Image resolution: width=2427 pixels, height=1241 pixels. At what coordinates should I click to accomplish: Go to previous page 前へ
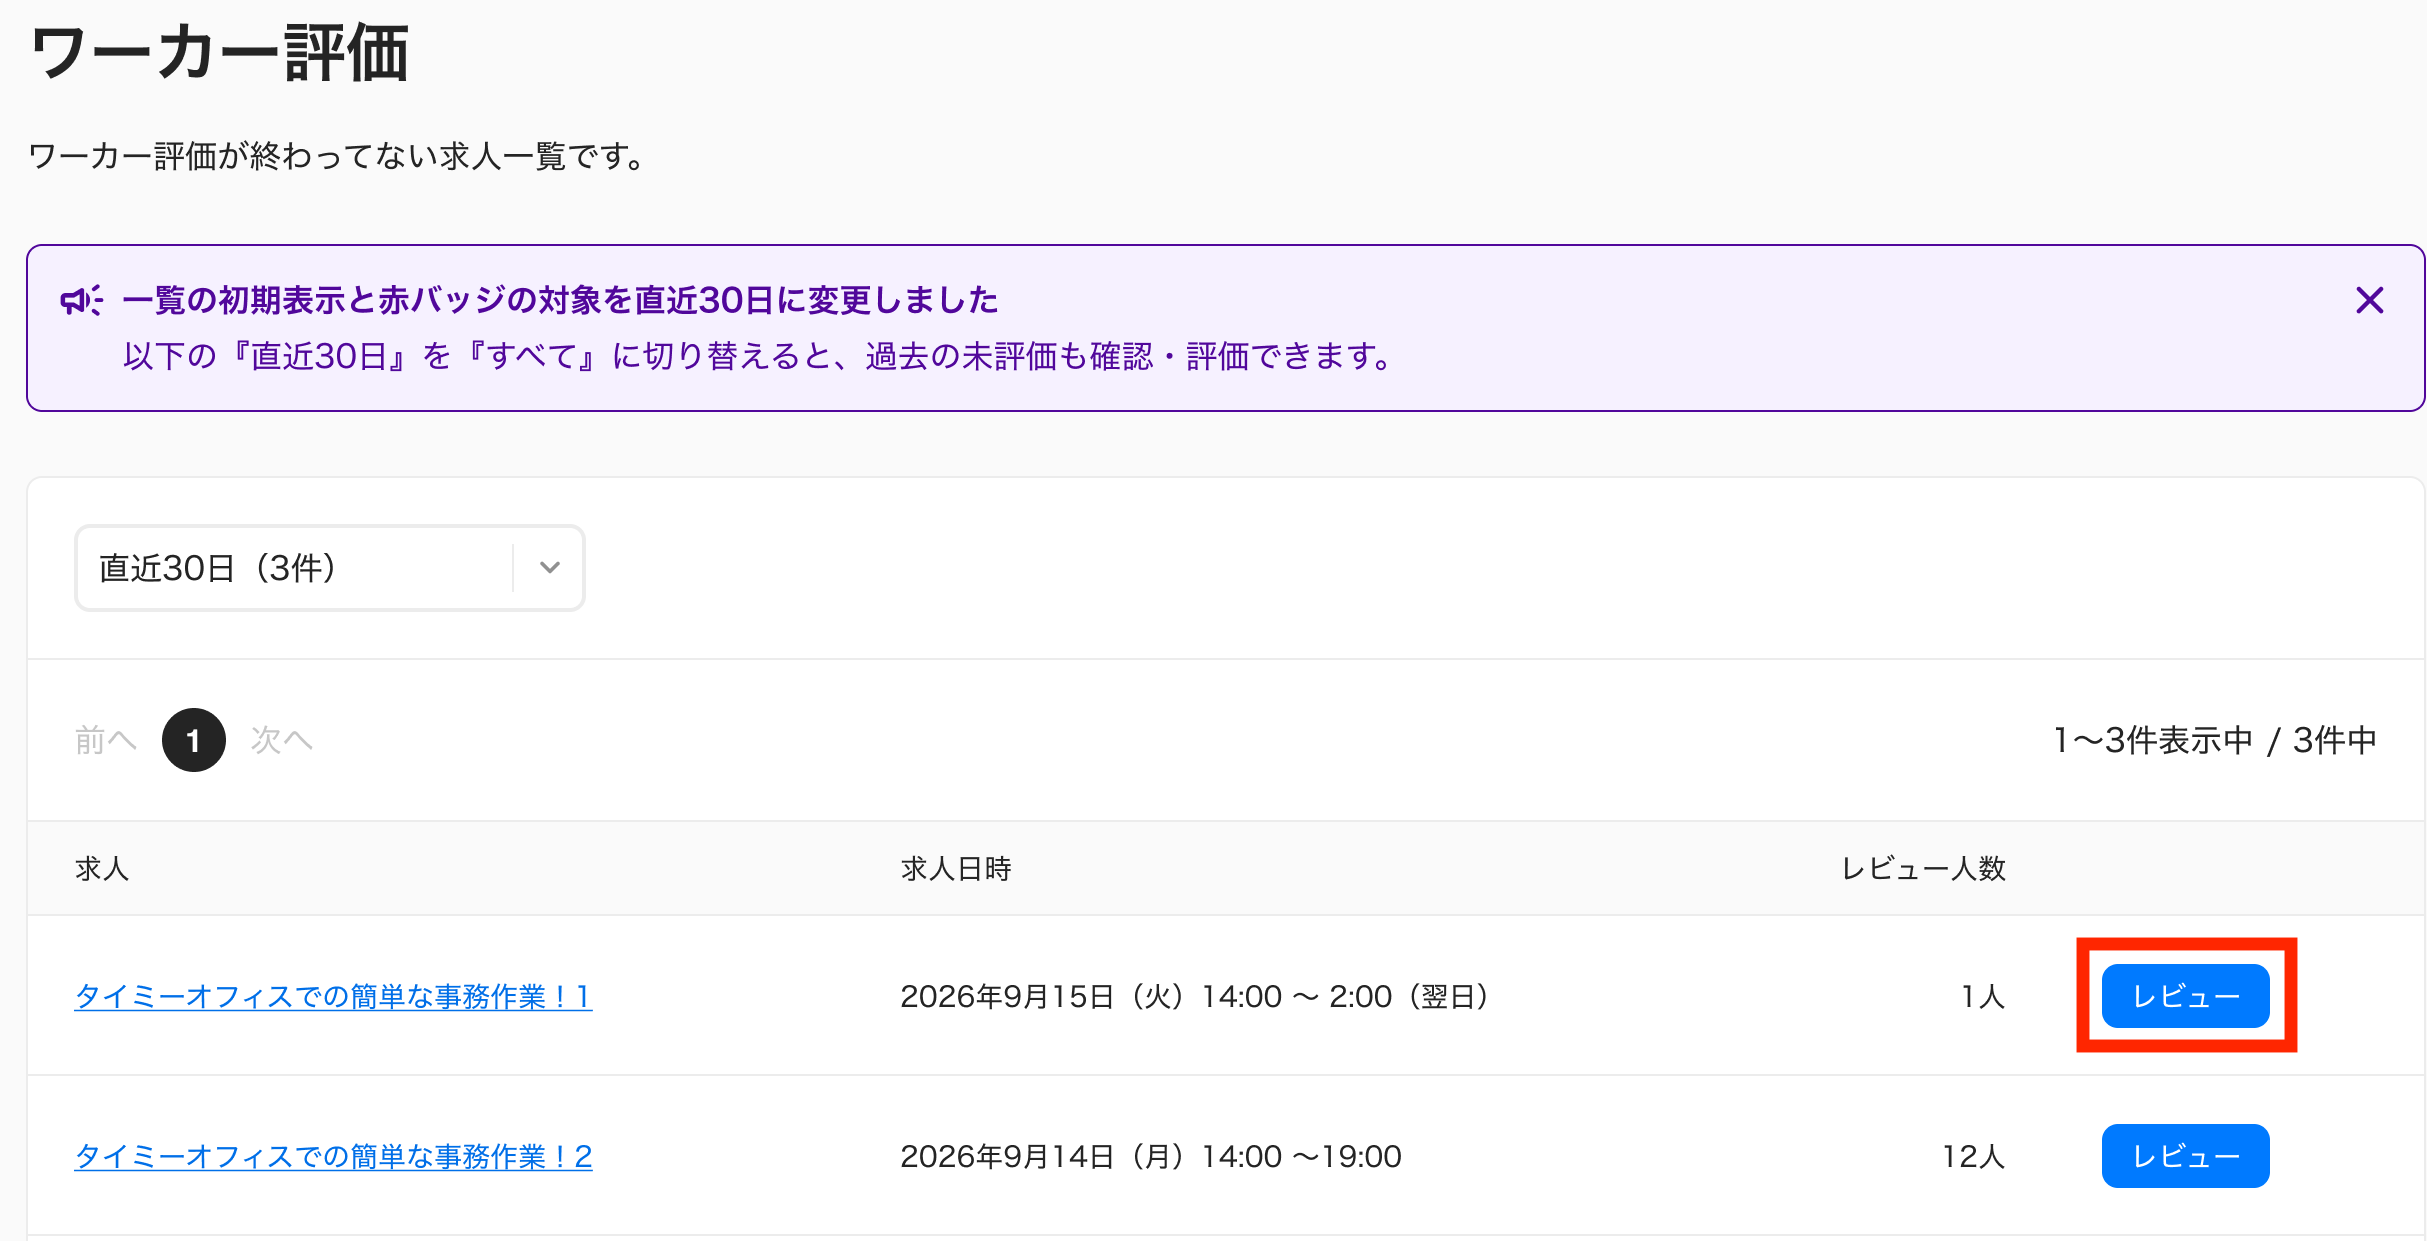coord(105,740)
